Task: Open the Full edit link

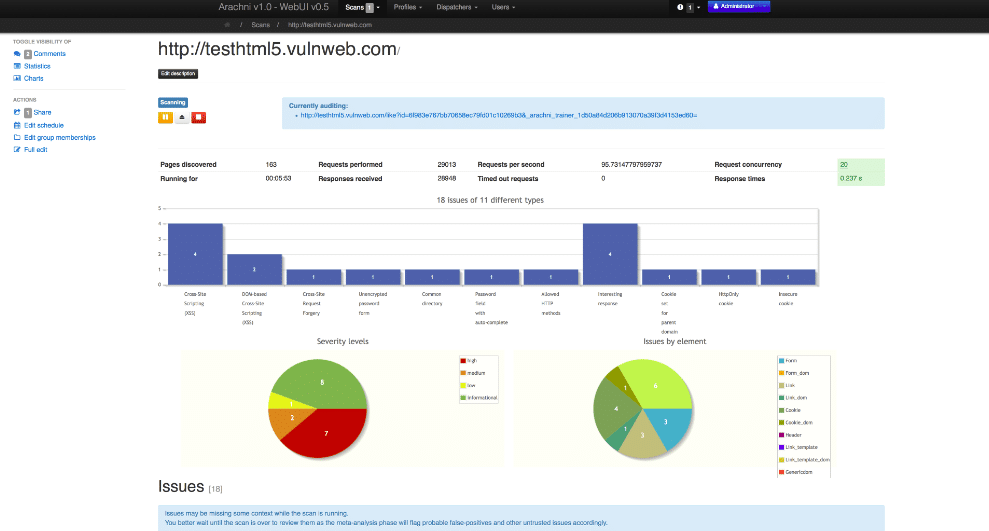Action: (x=35, y=150)
